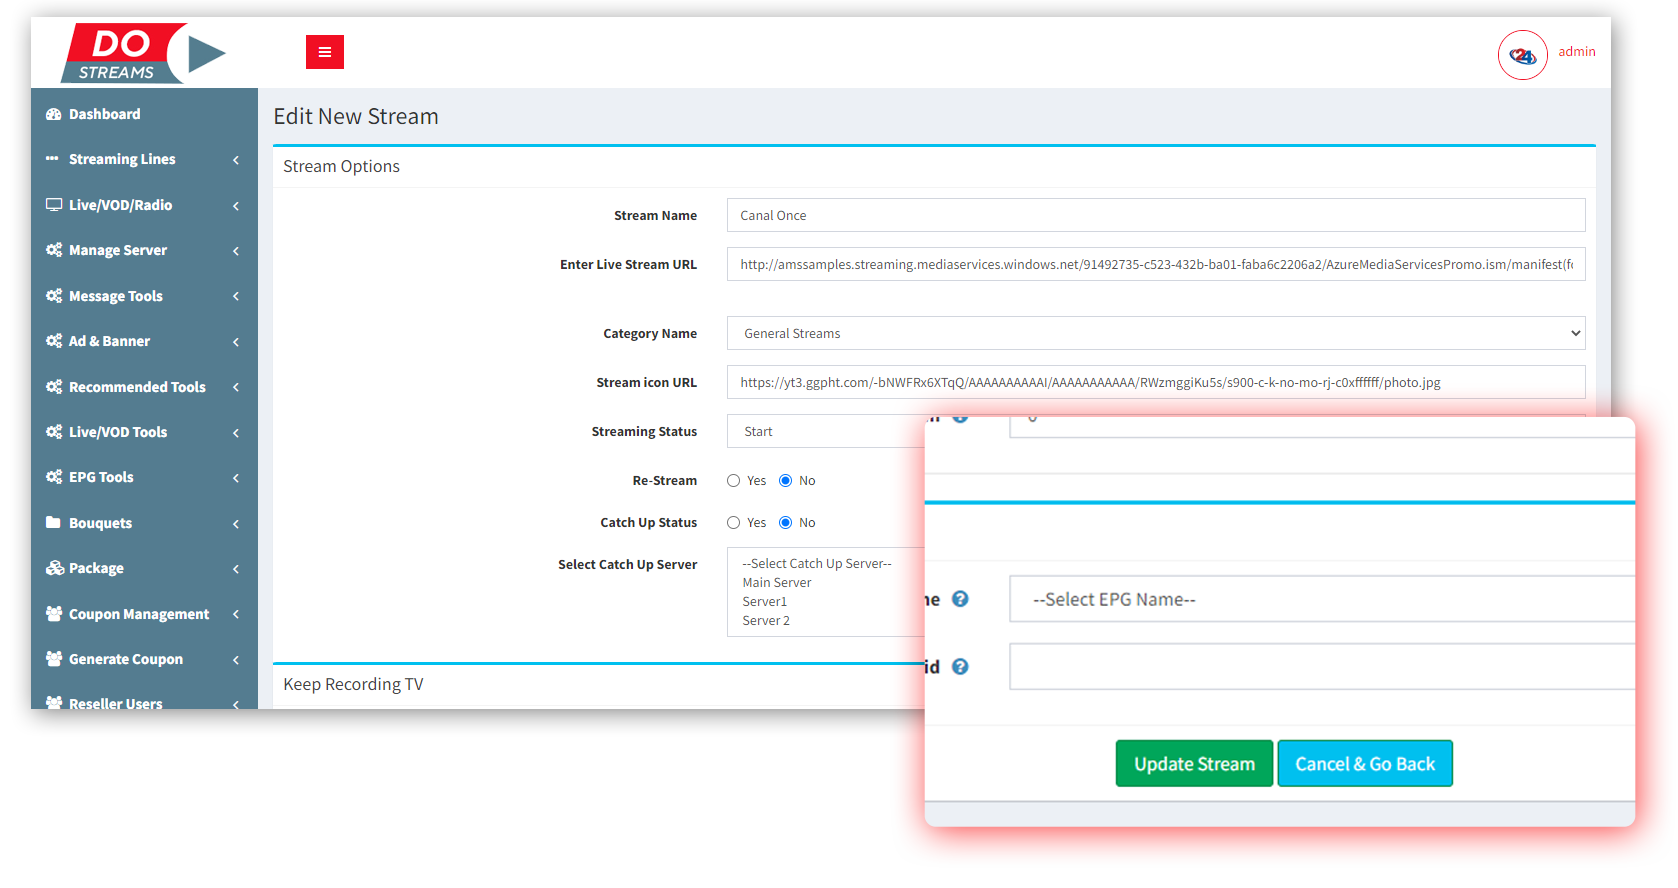Choose Main Server in Catch Up list
The width and height of the screenshot is (1678, 888).
pyautogui.click(x=777, y=583)
